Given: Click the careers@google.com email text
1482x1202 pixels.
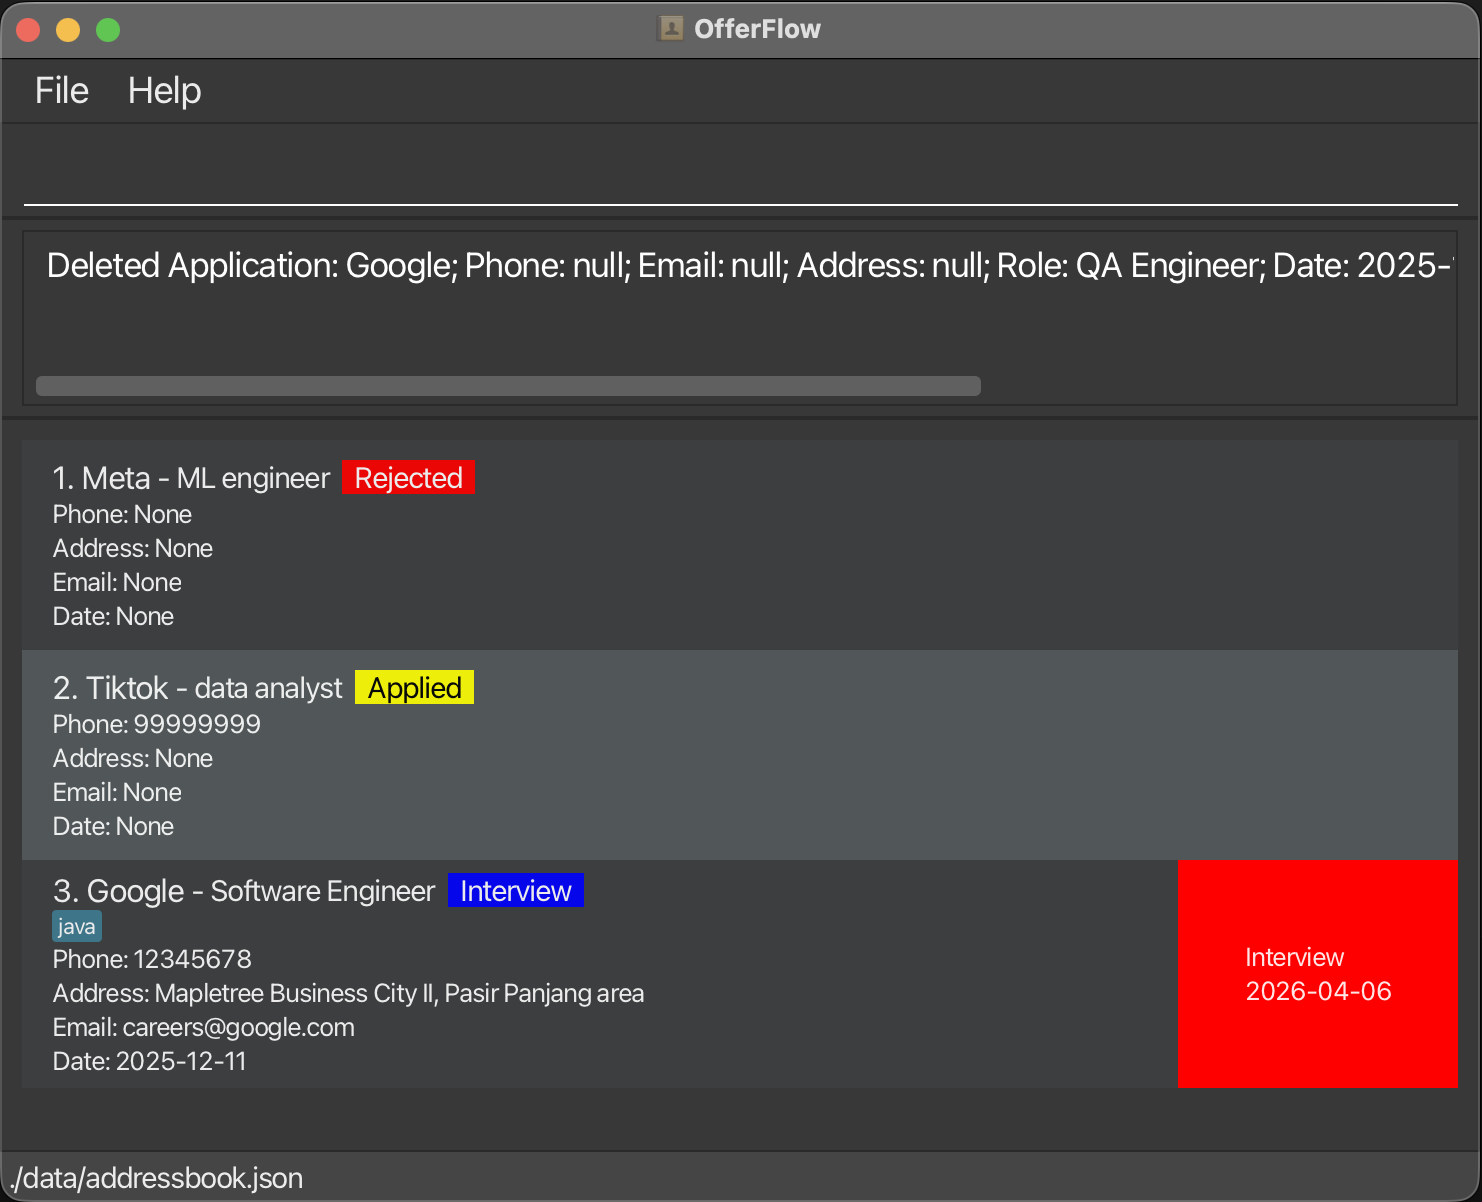Looking at the screenshot, I should point(238,1028).
